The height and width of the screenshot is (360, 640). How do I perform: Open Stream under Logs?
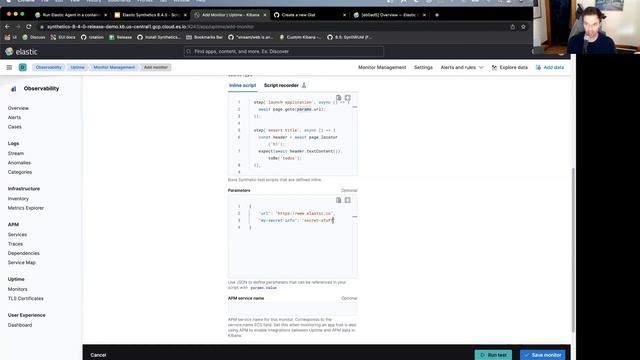pyautogui.click(x=16, y=153)
